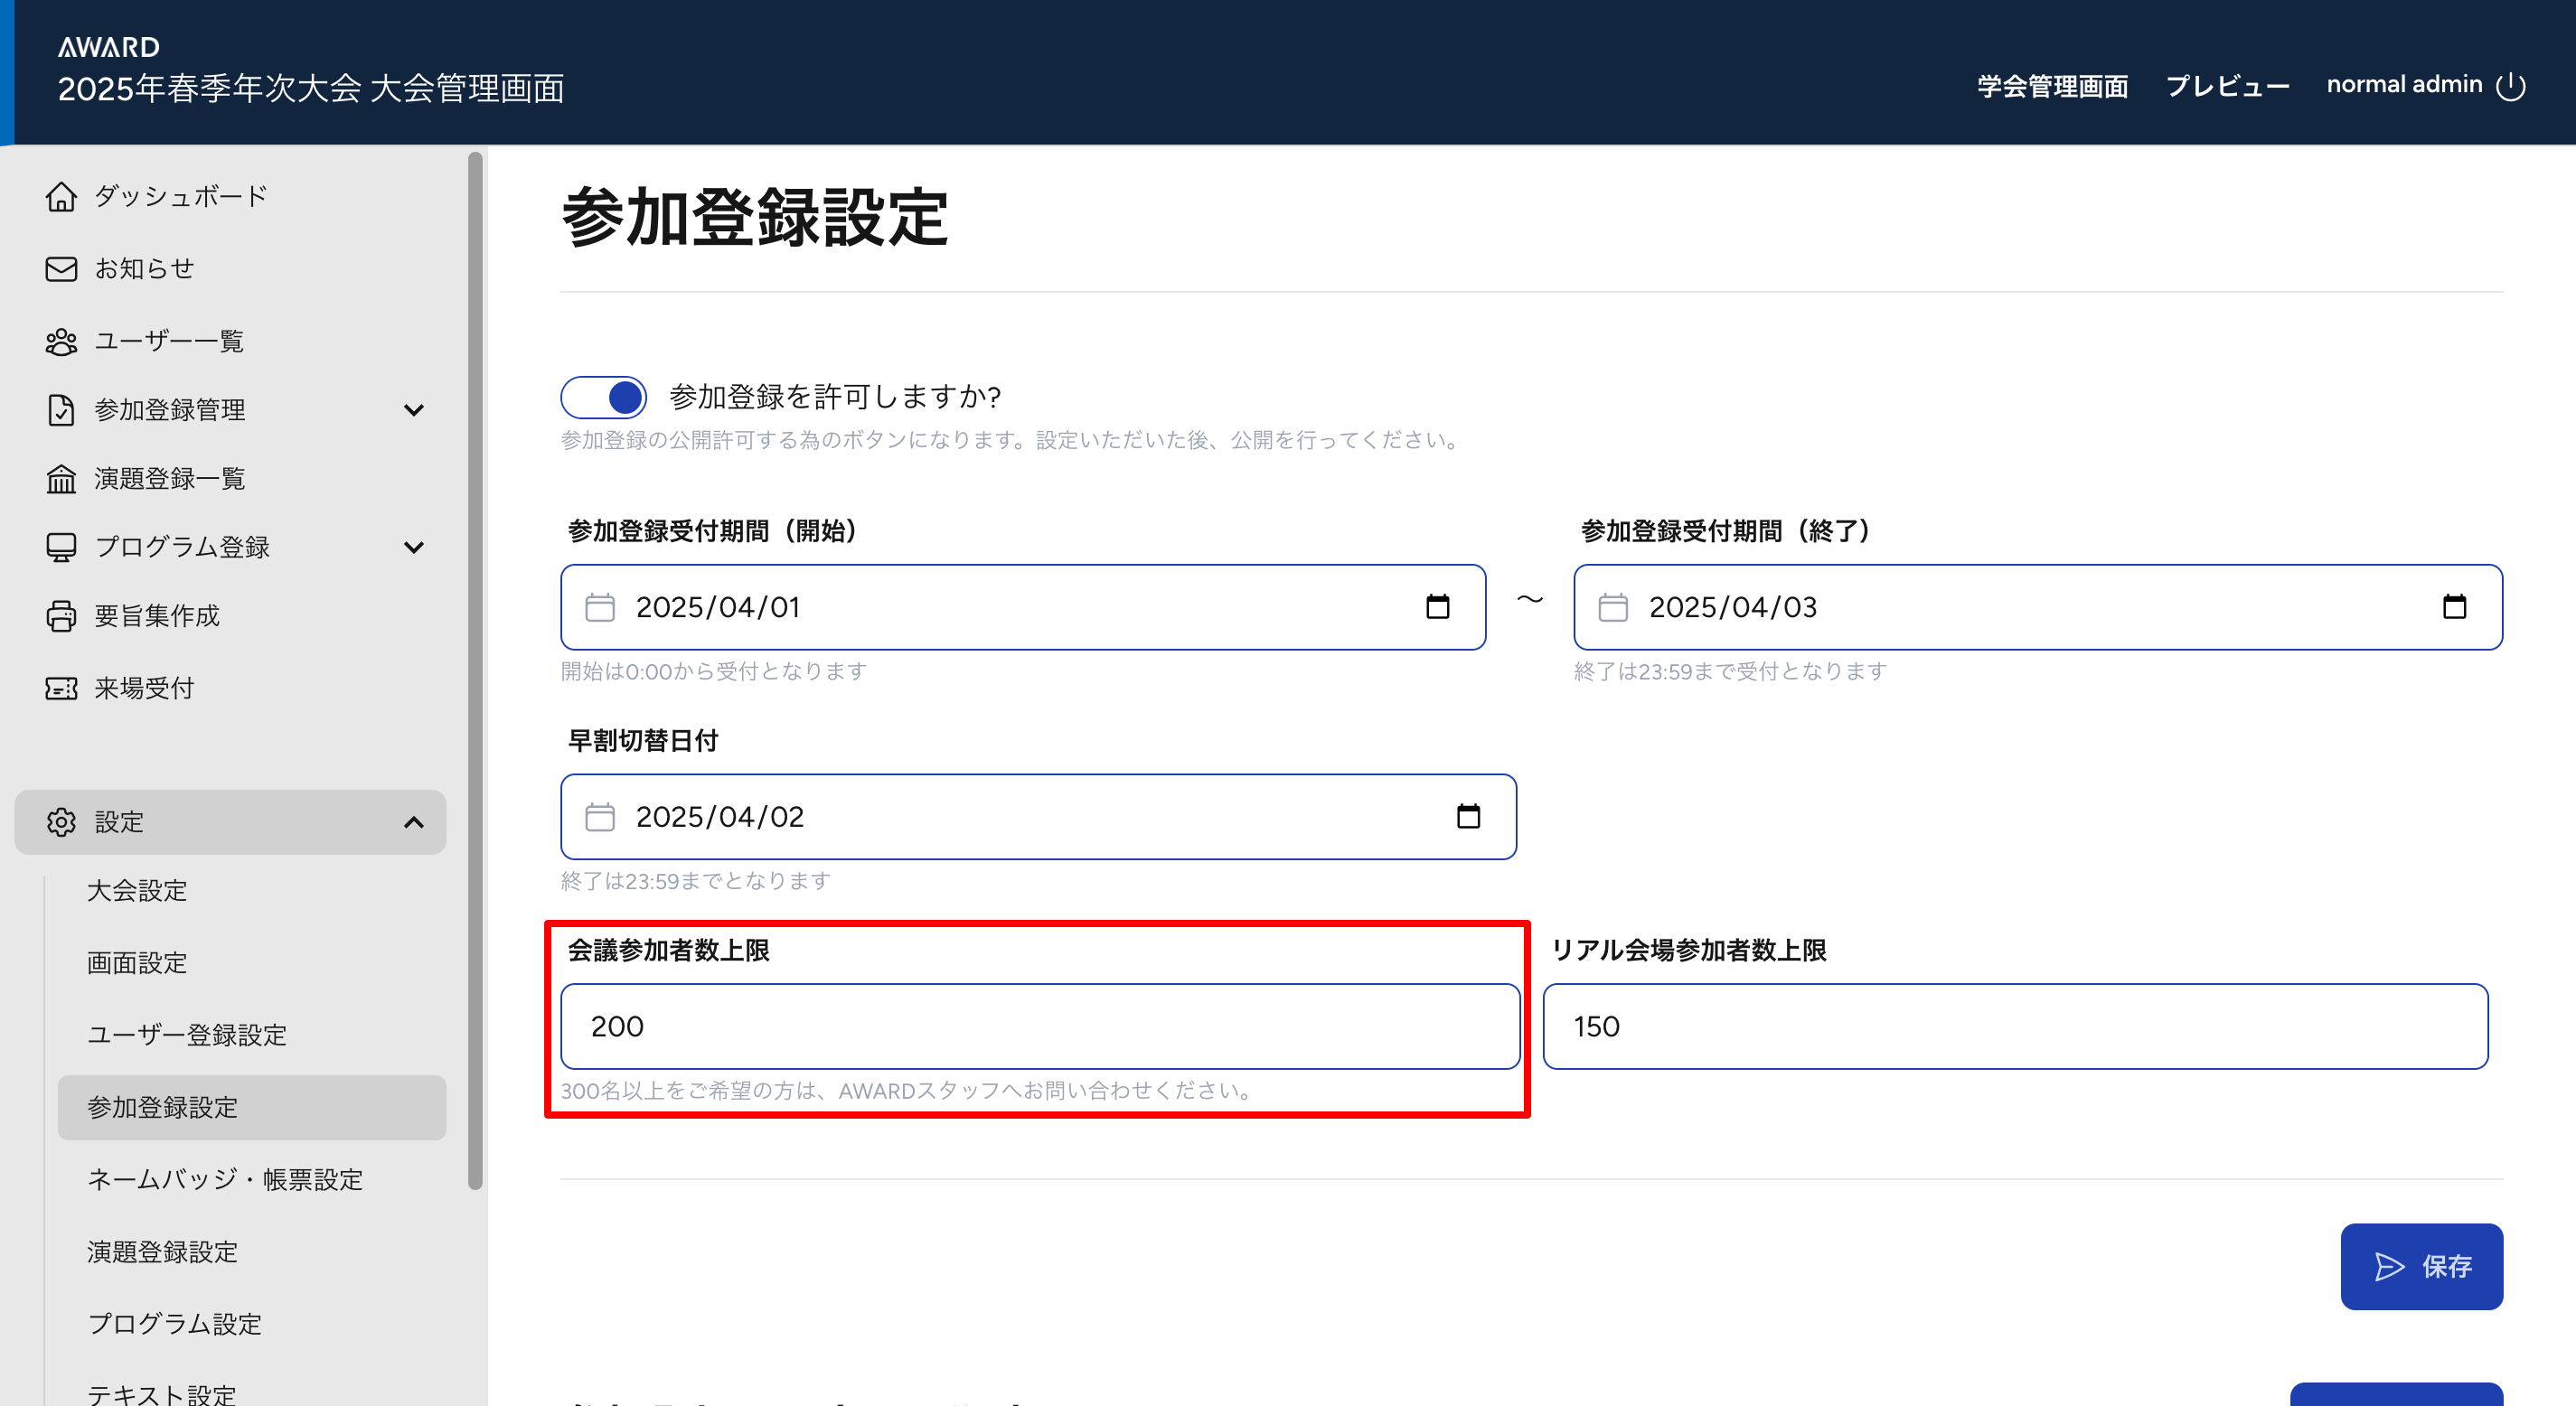Image resolution: width=2576 pixels, height=1406 pixels.
Task: Open calendar picker for registration start date
Action: click(1437, 607)
